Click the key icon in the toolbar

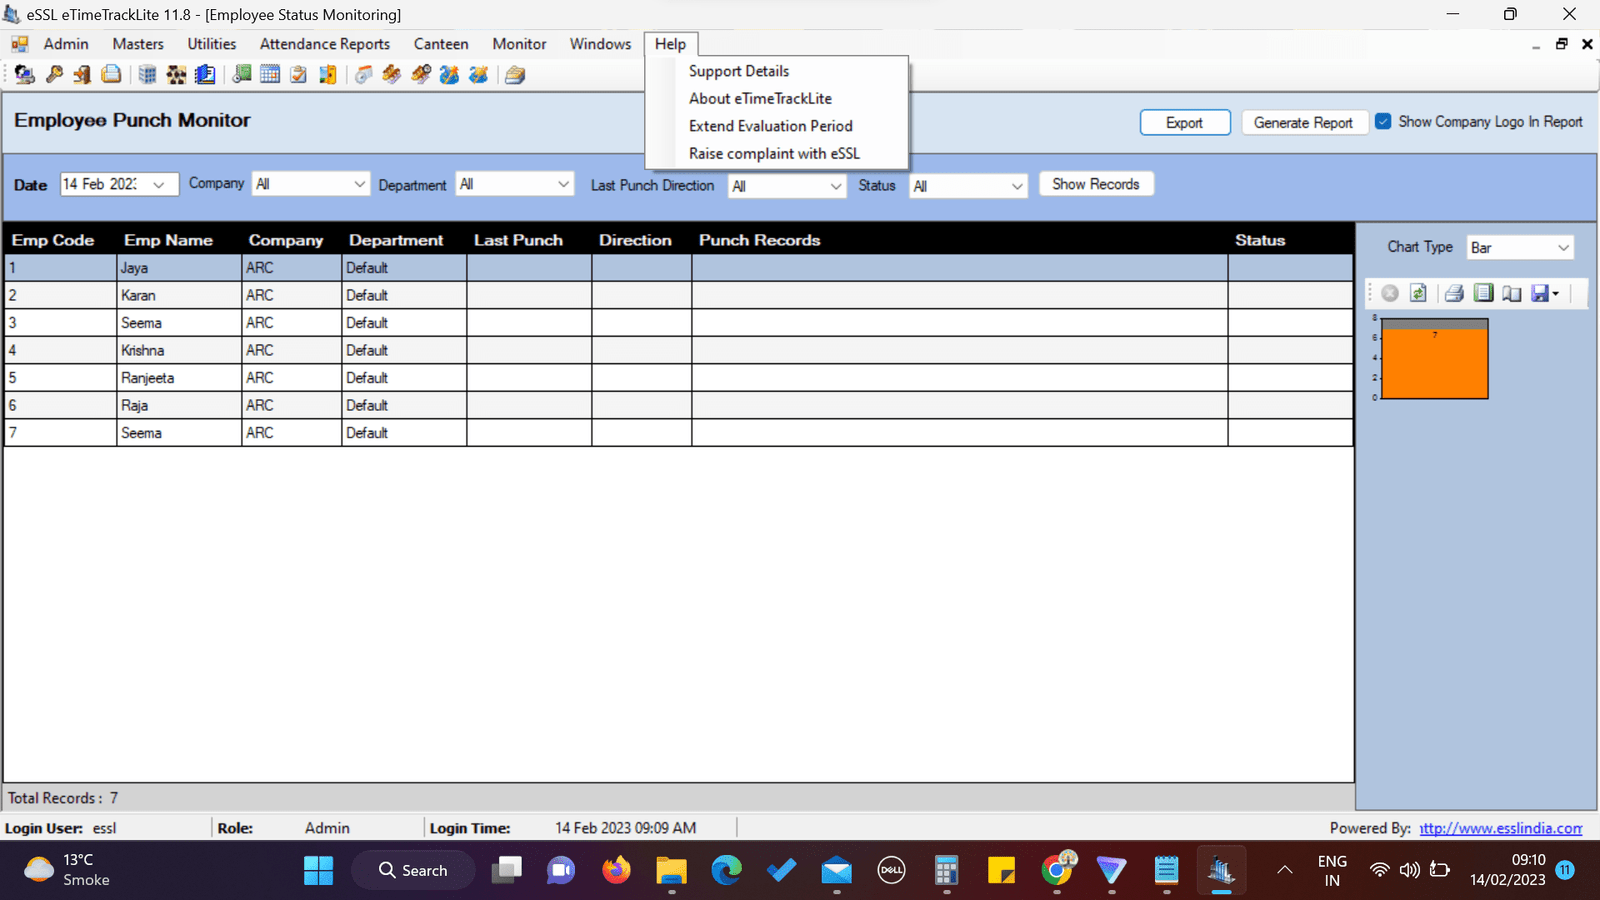54,75
